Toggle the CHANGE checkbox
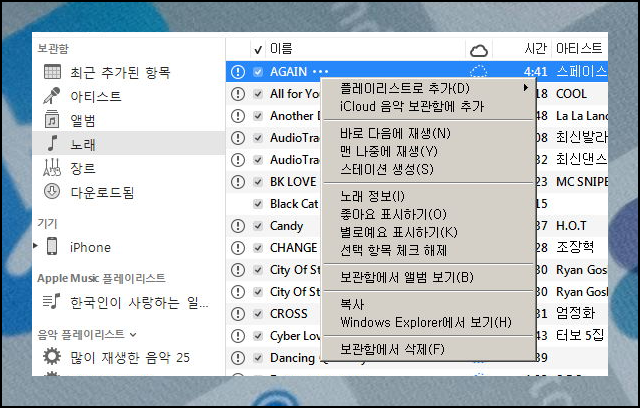640x408 pixels. click(x=258, y=248)
